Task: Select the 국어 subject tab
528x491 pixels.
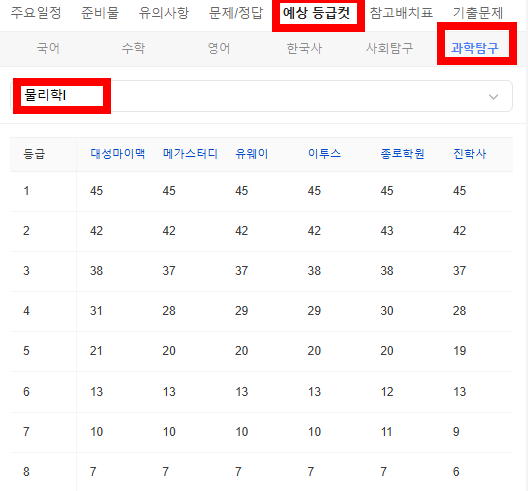Action: [x=48, y=48]
